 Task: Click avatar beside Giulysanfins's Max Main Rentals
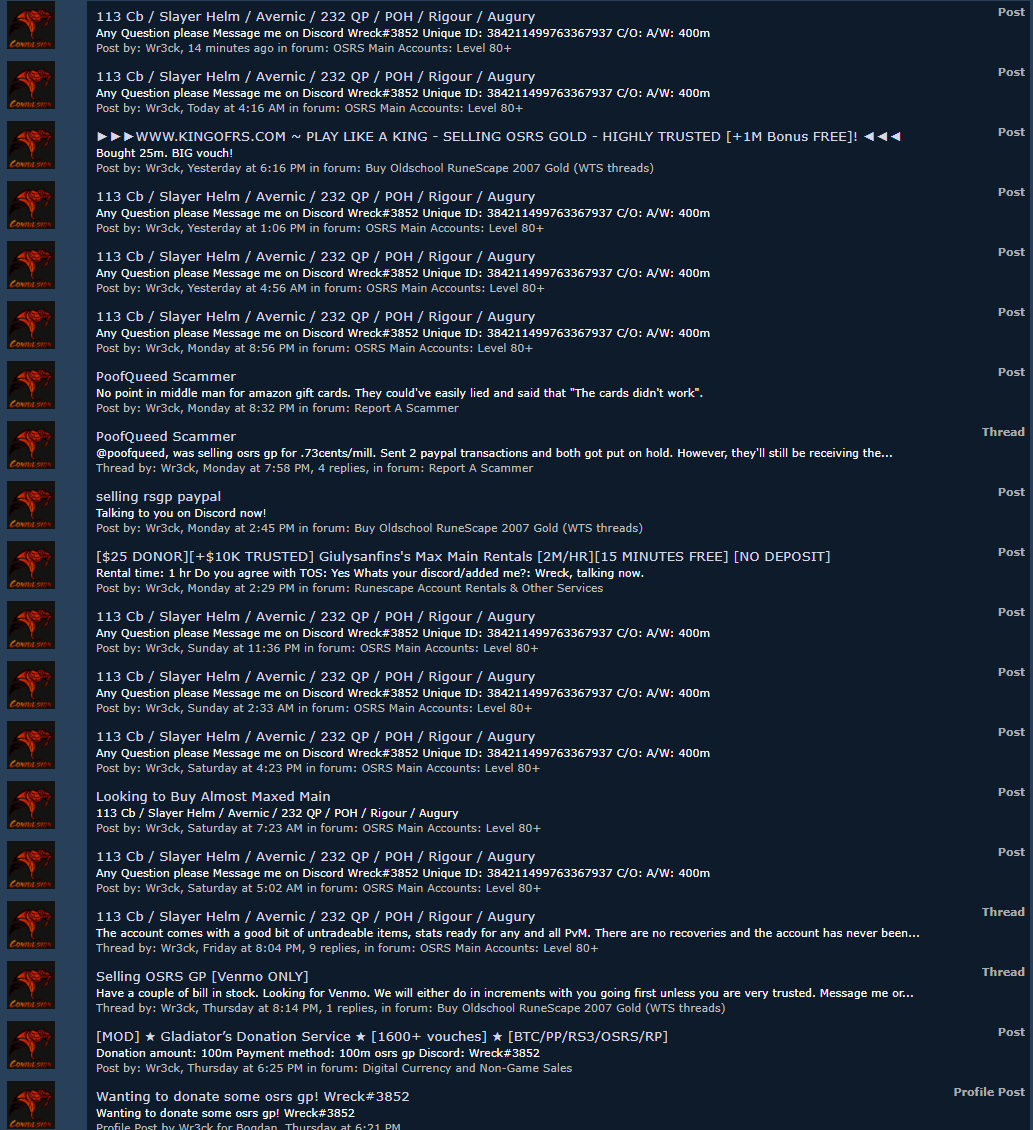pyautogui.click(x=31, y=565)
